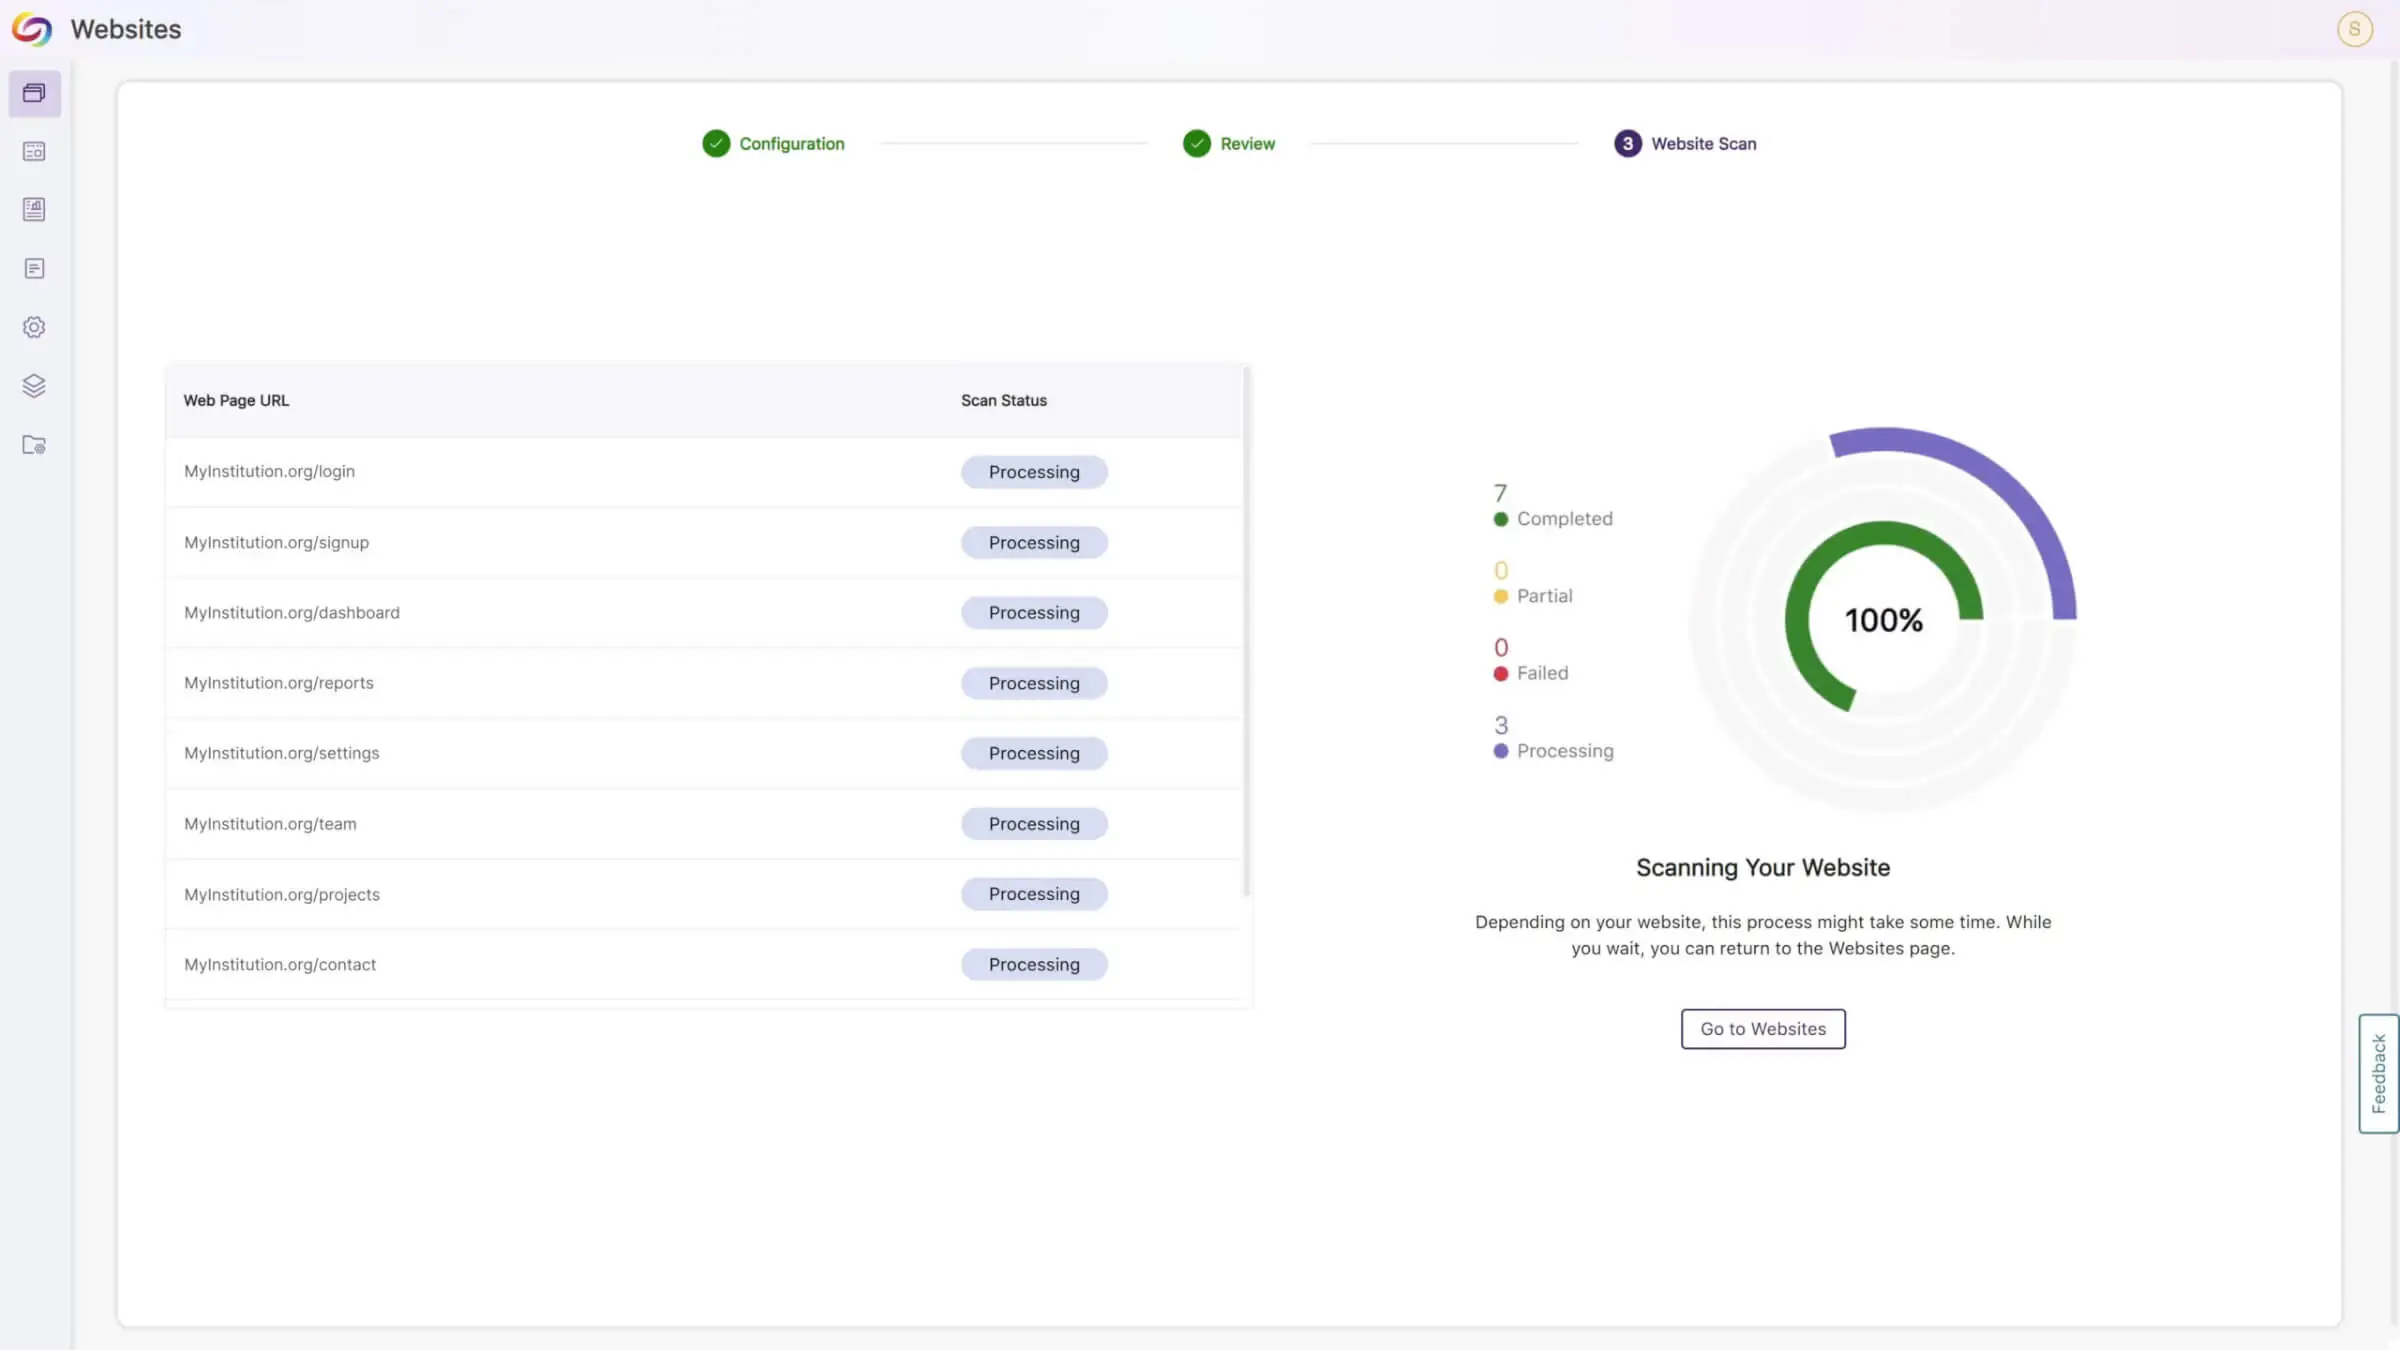Click the Processing badge for team page
This screenshot has width=2400, height=1350.
click(1034, 824)
